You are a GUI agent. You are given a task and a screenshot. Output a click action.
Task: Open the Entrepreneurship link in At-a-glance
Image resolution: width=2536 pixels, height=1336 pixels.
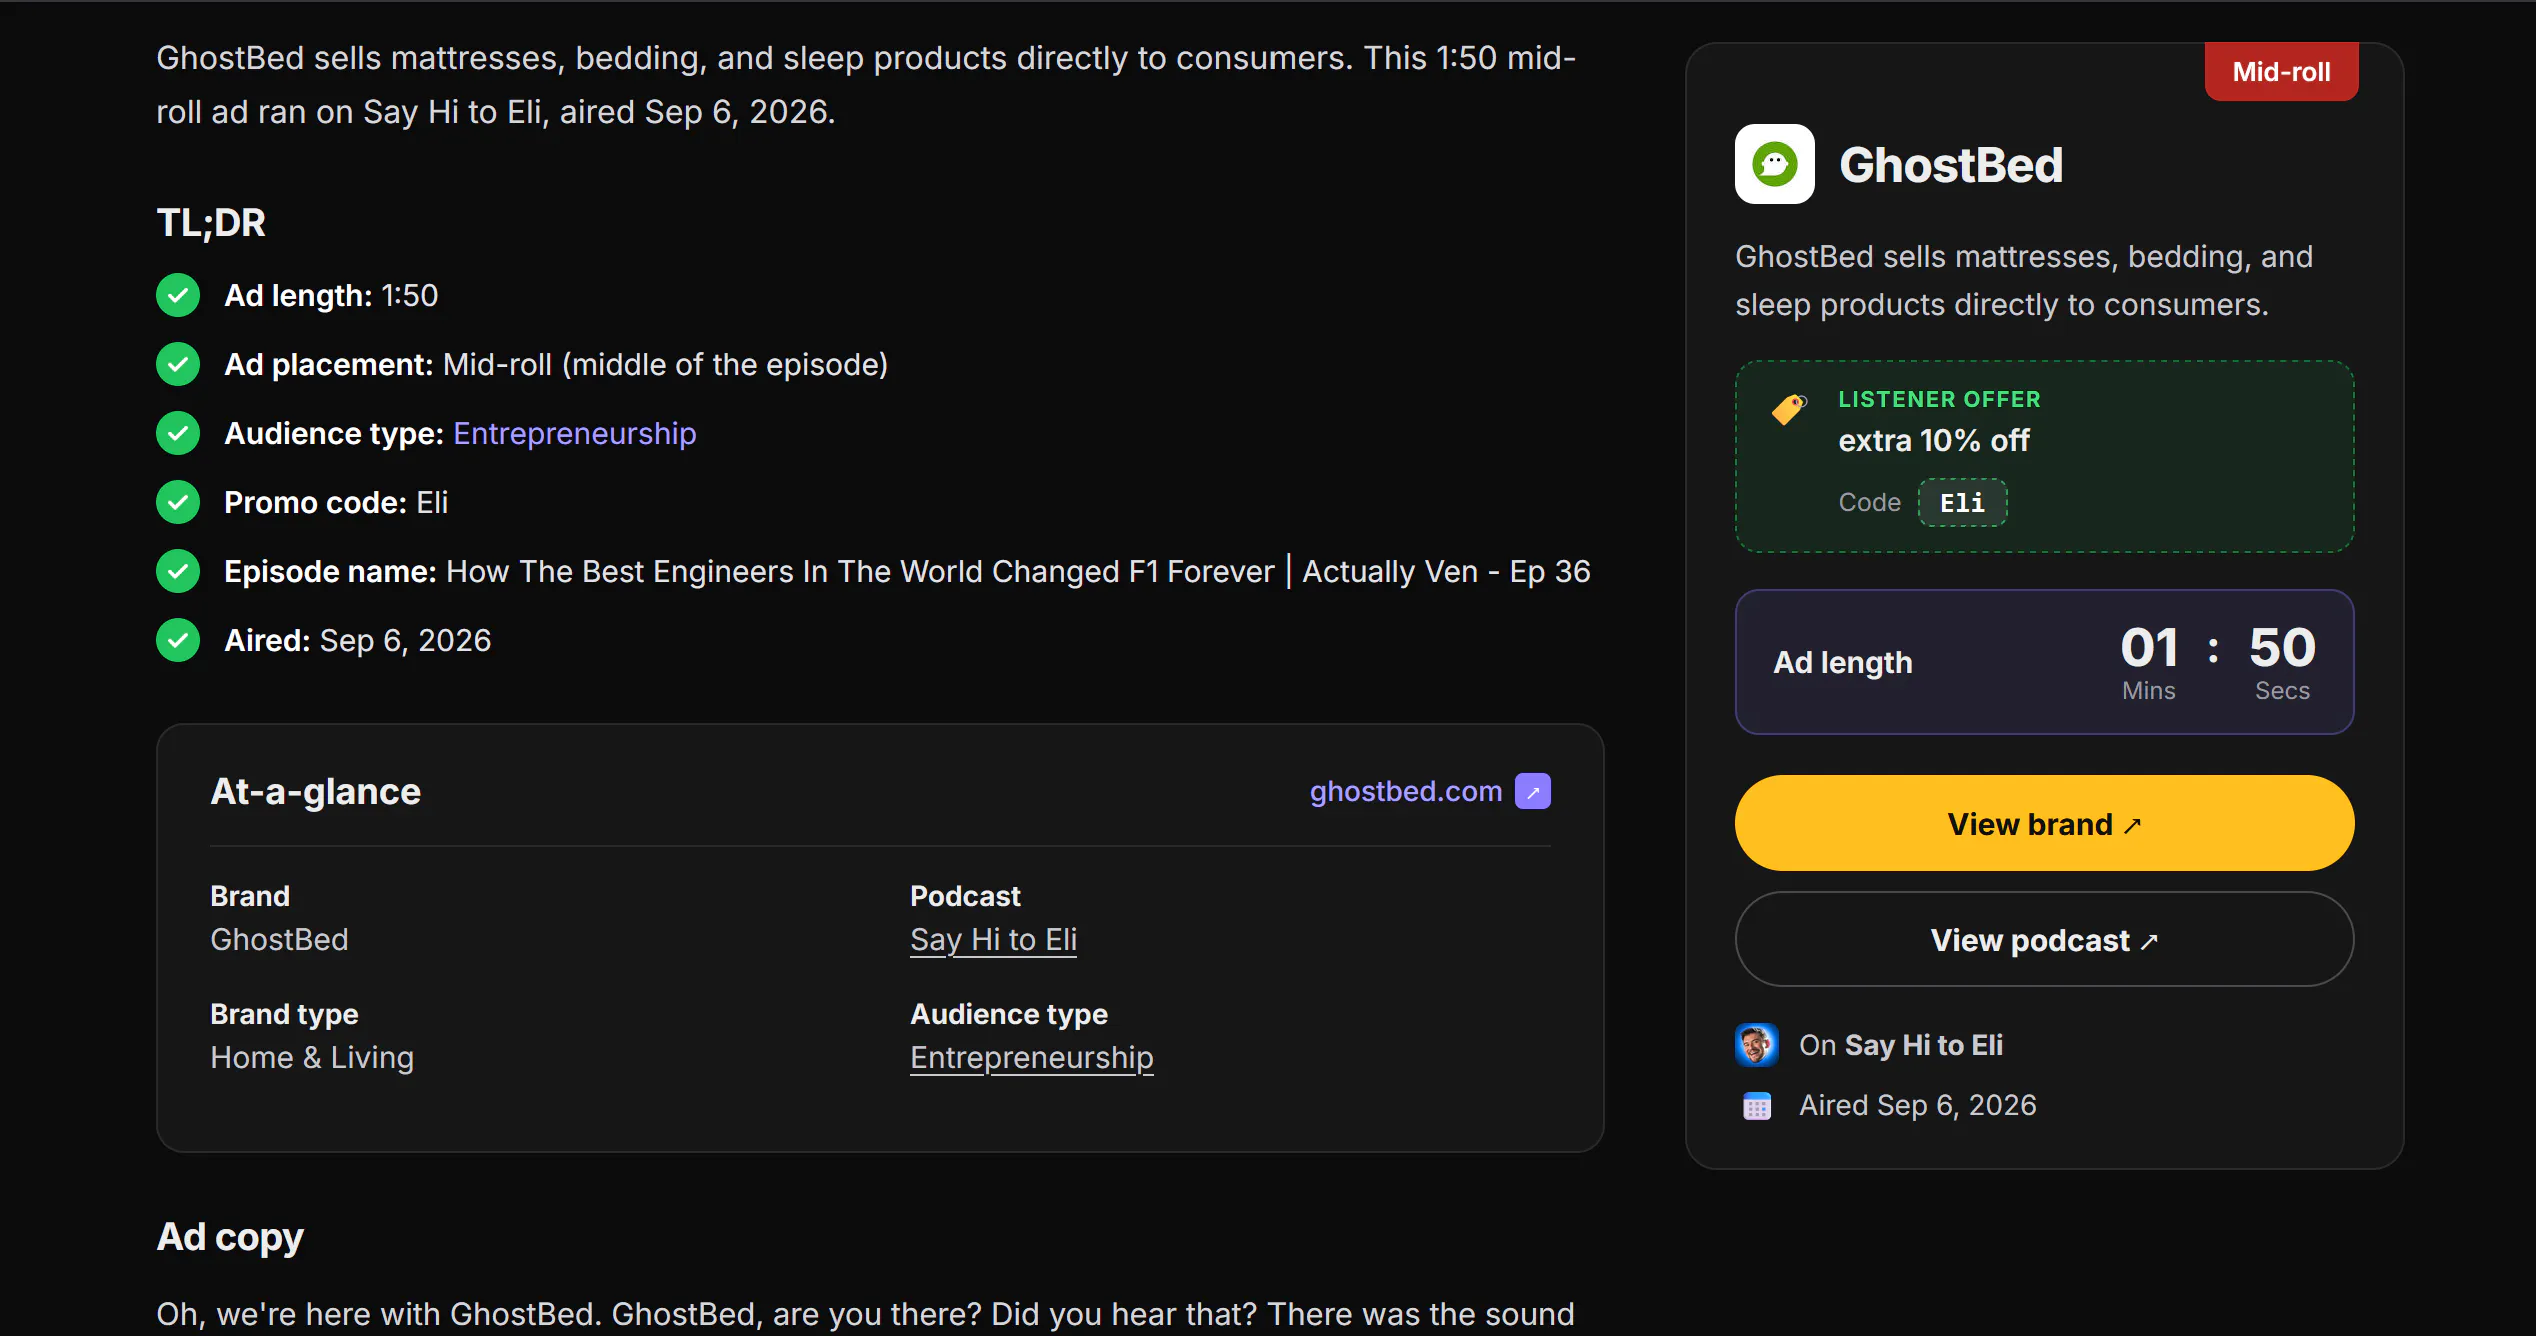[1032, 1058]
